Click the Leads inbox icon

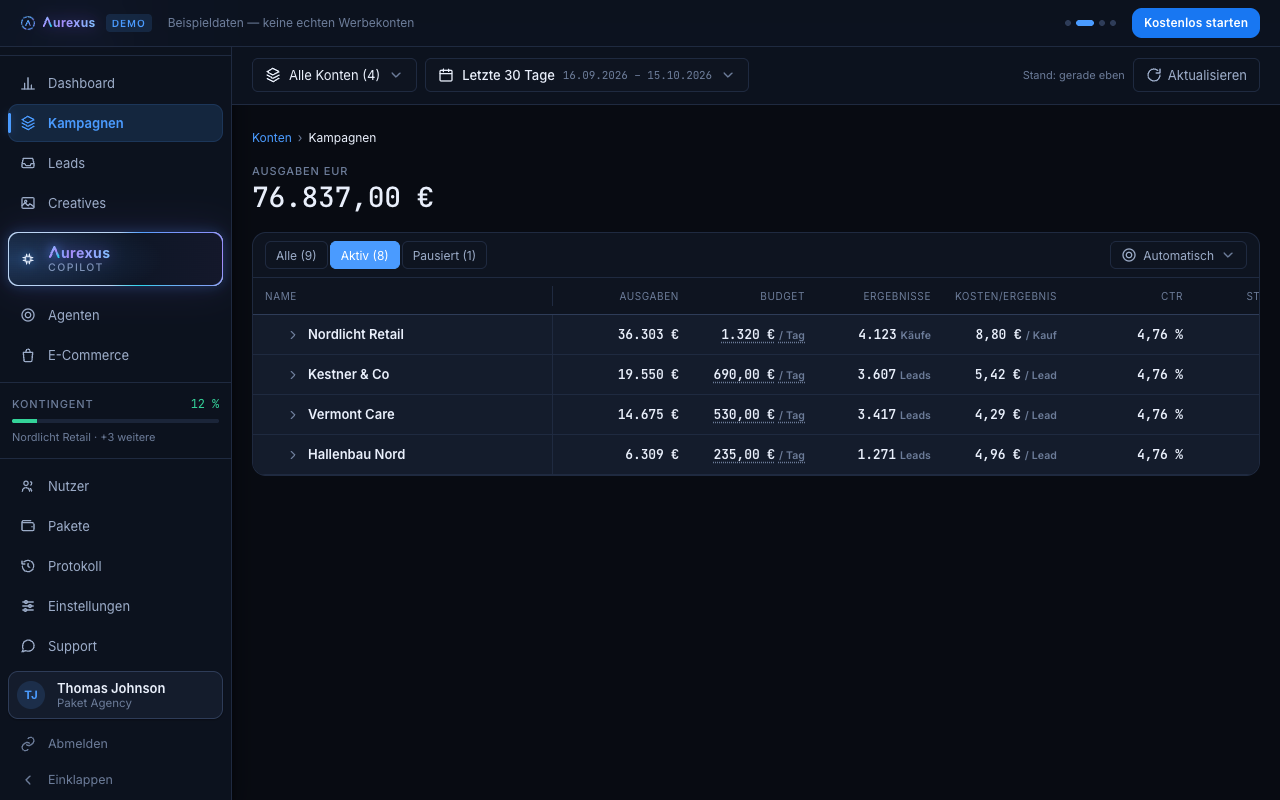tap(28, 163)
